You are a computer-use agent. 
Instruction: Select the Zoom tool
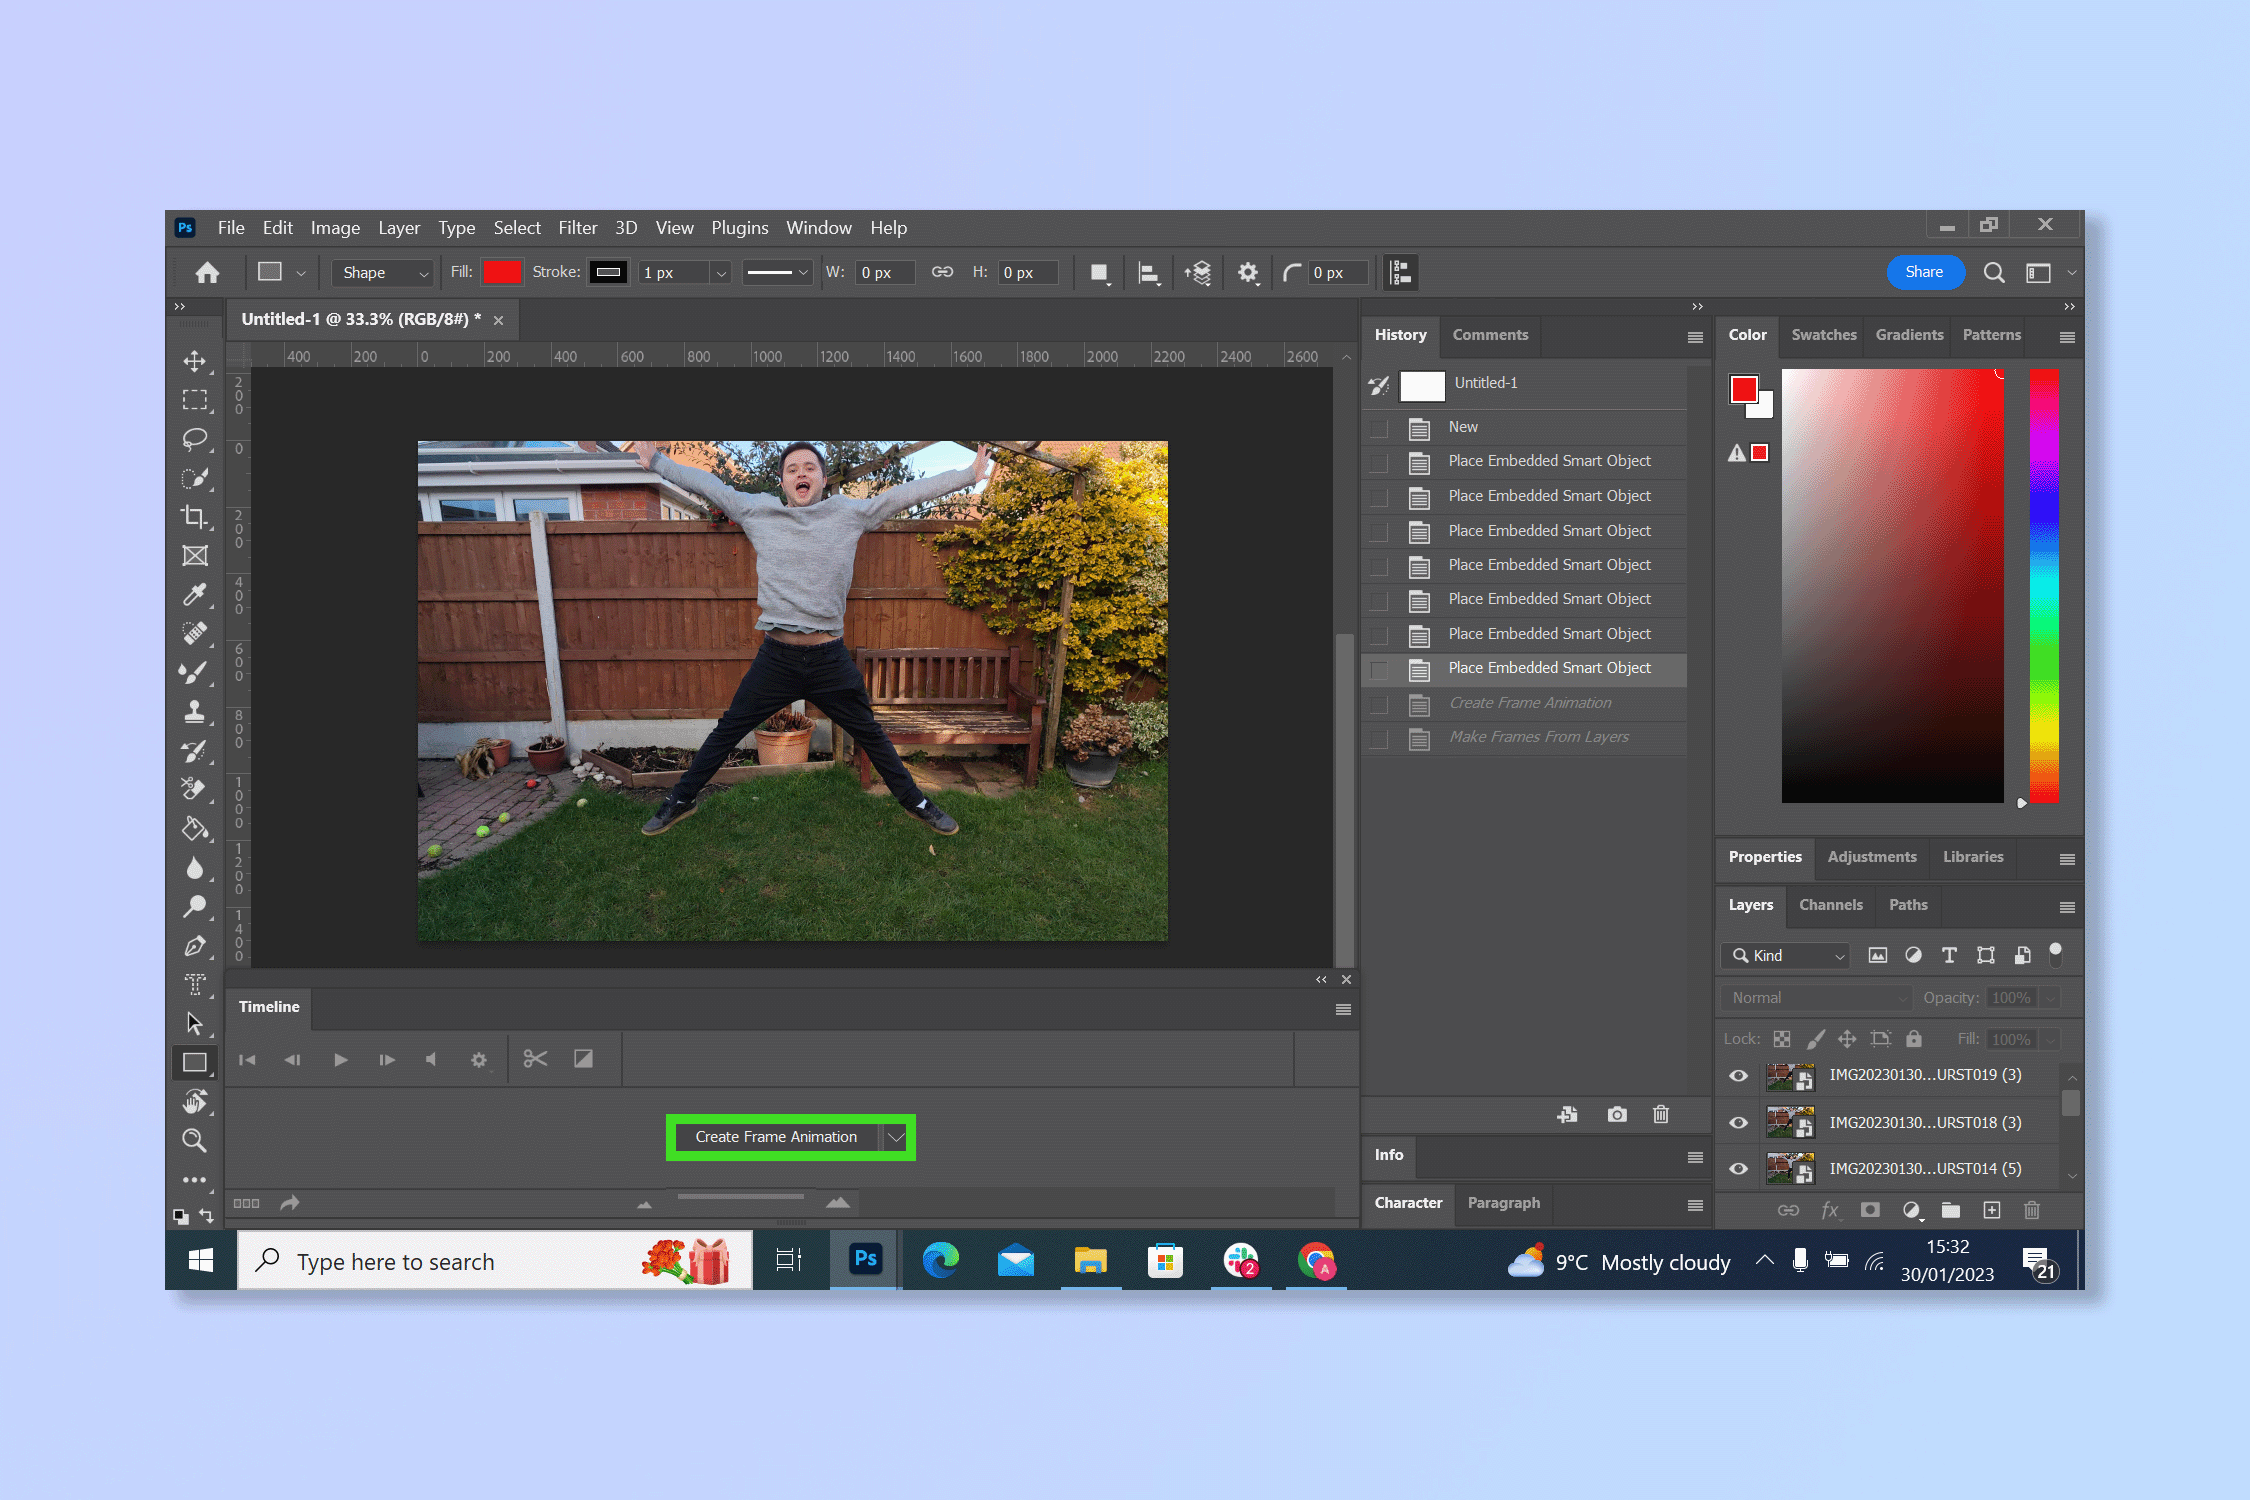point(196,1140)
